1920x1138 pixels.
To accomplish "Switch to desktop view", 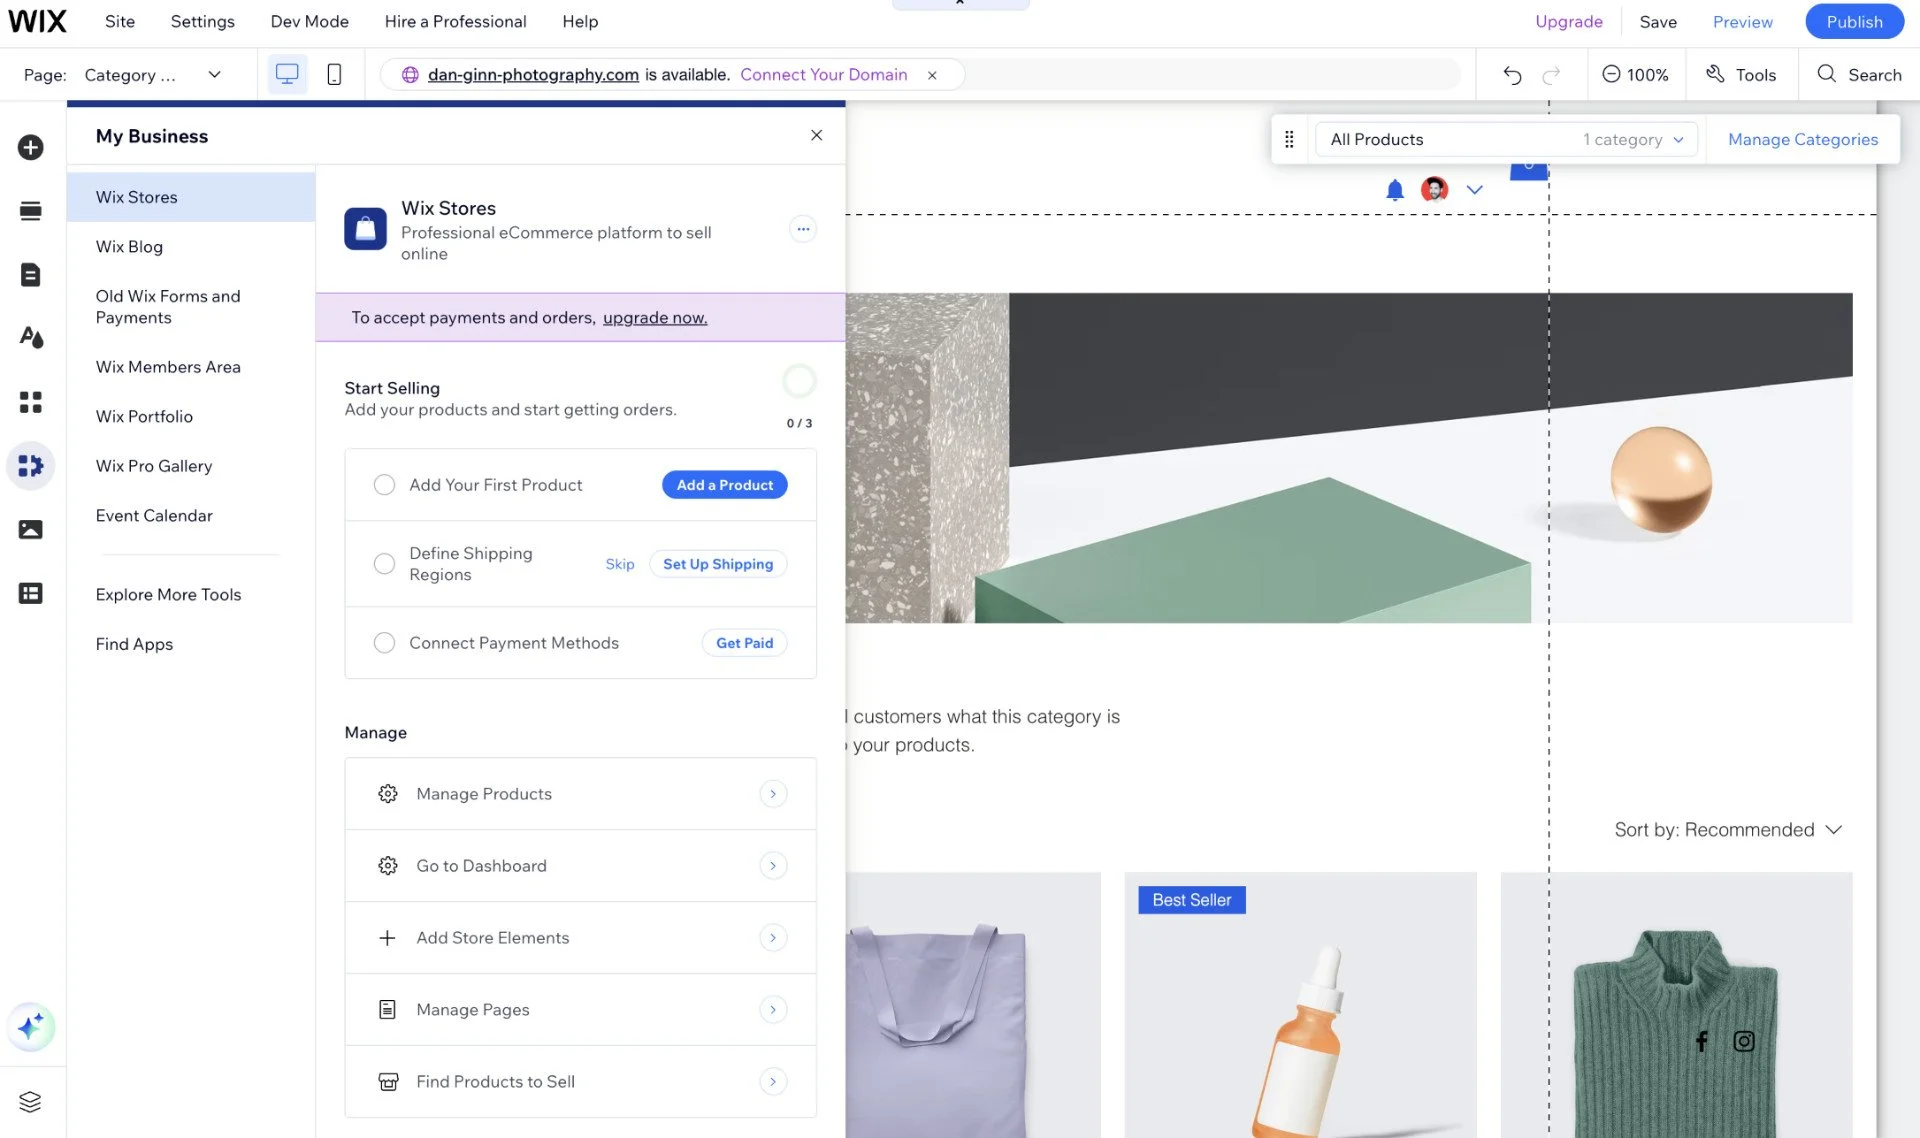I will coord(287,74).
